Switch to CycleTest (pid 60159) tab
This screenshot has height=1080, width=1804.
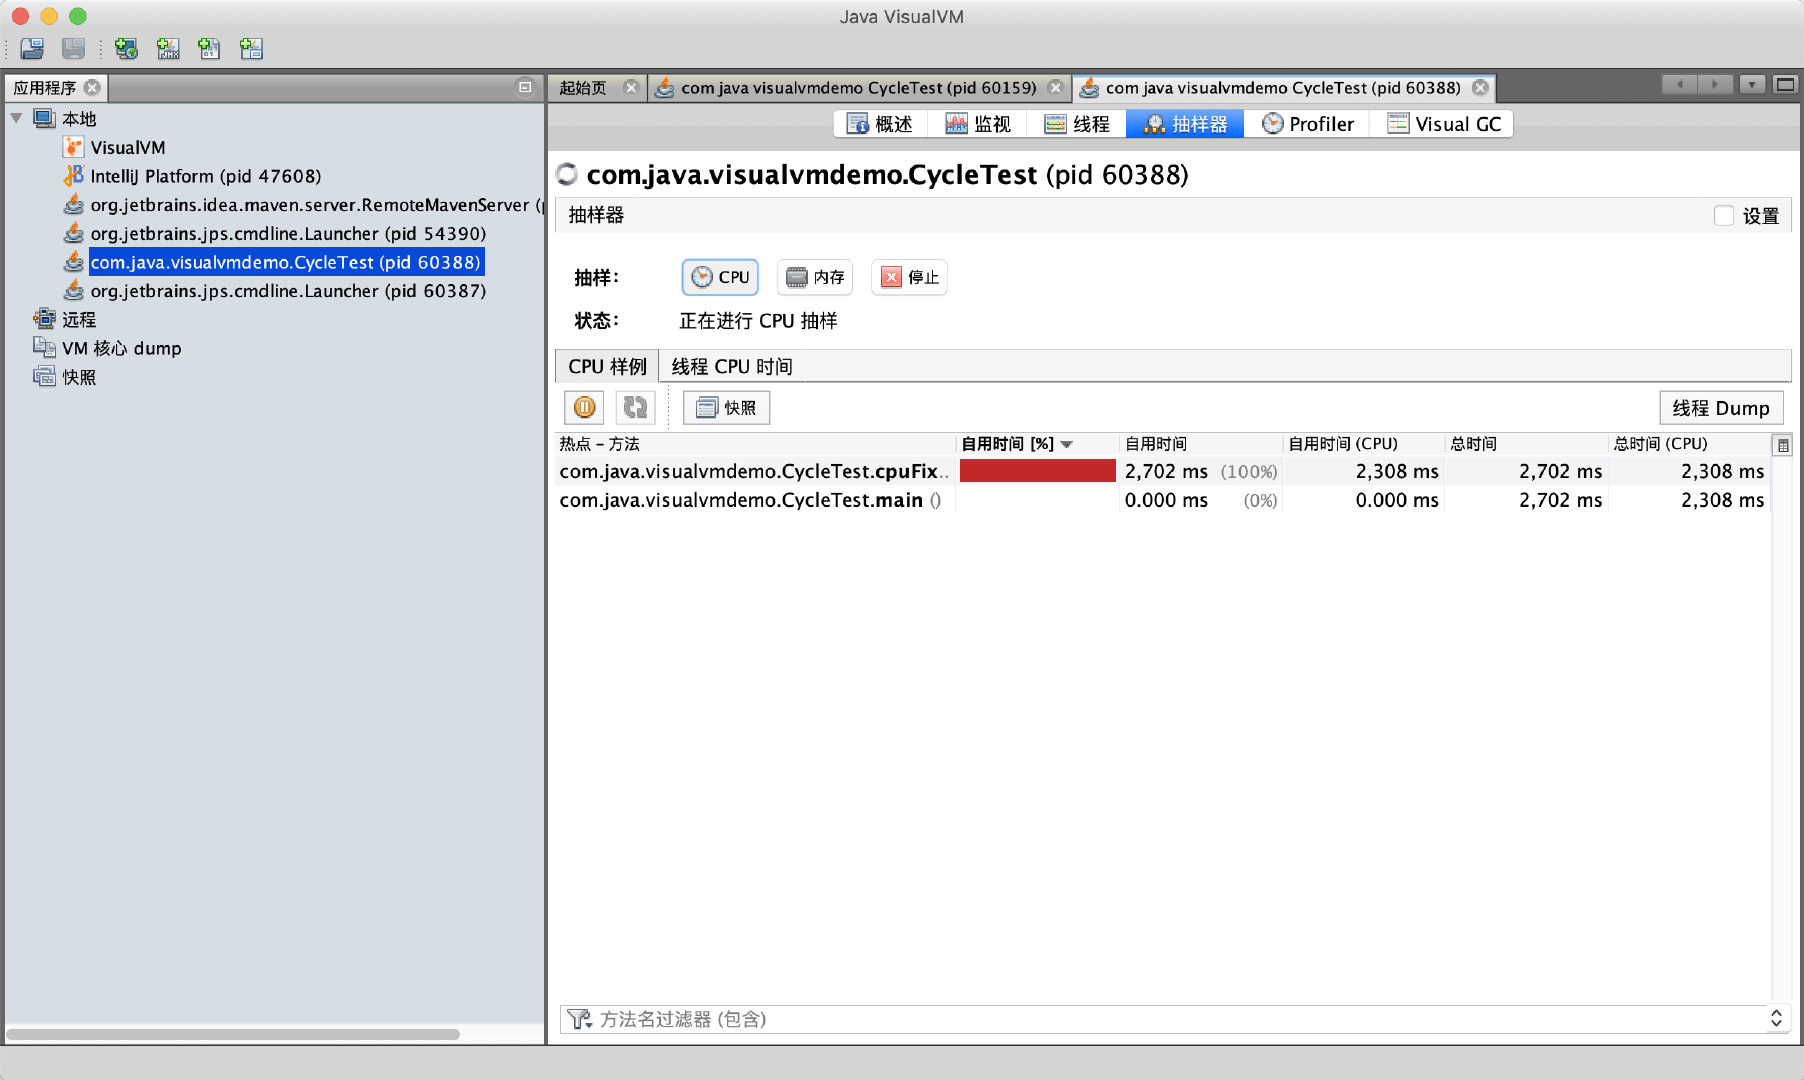[858, 88]
